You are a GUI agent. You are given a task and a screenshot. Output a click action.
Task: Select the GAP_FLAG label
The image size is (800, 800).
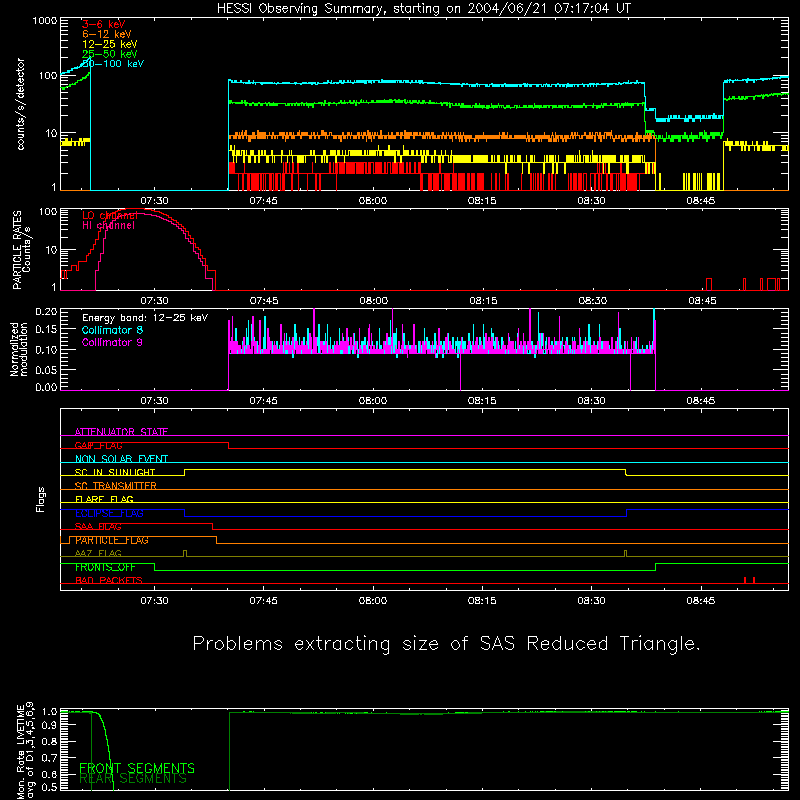coord(98,445)
